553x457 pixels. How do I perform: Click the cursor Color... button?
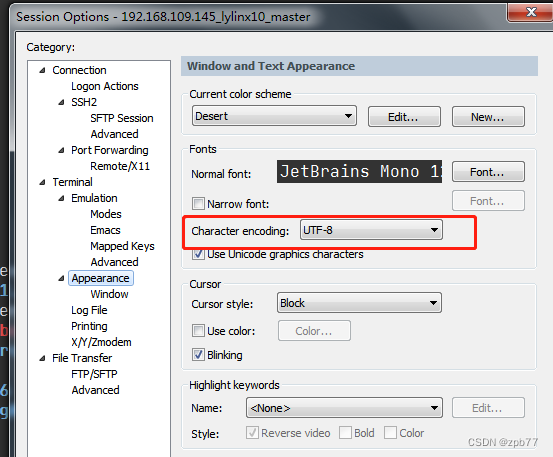pos(314,331)
